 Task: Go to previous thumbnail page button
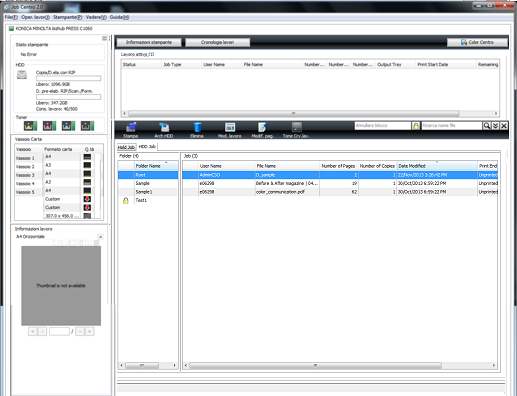pyautogui.click(x=42, y=331)
